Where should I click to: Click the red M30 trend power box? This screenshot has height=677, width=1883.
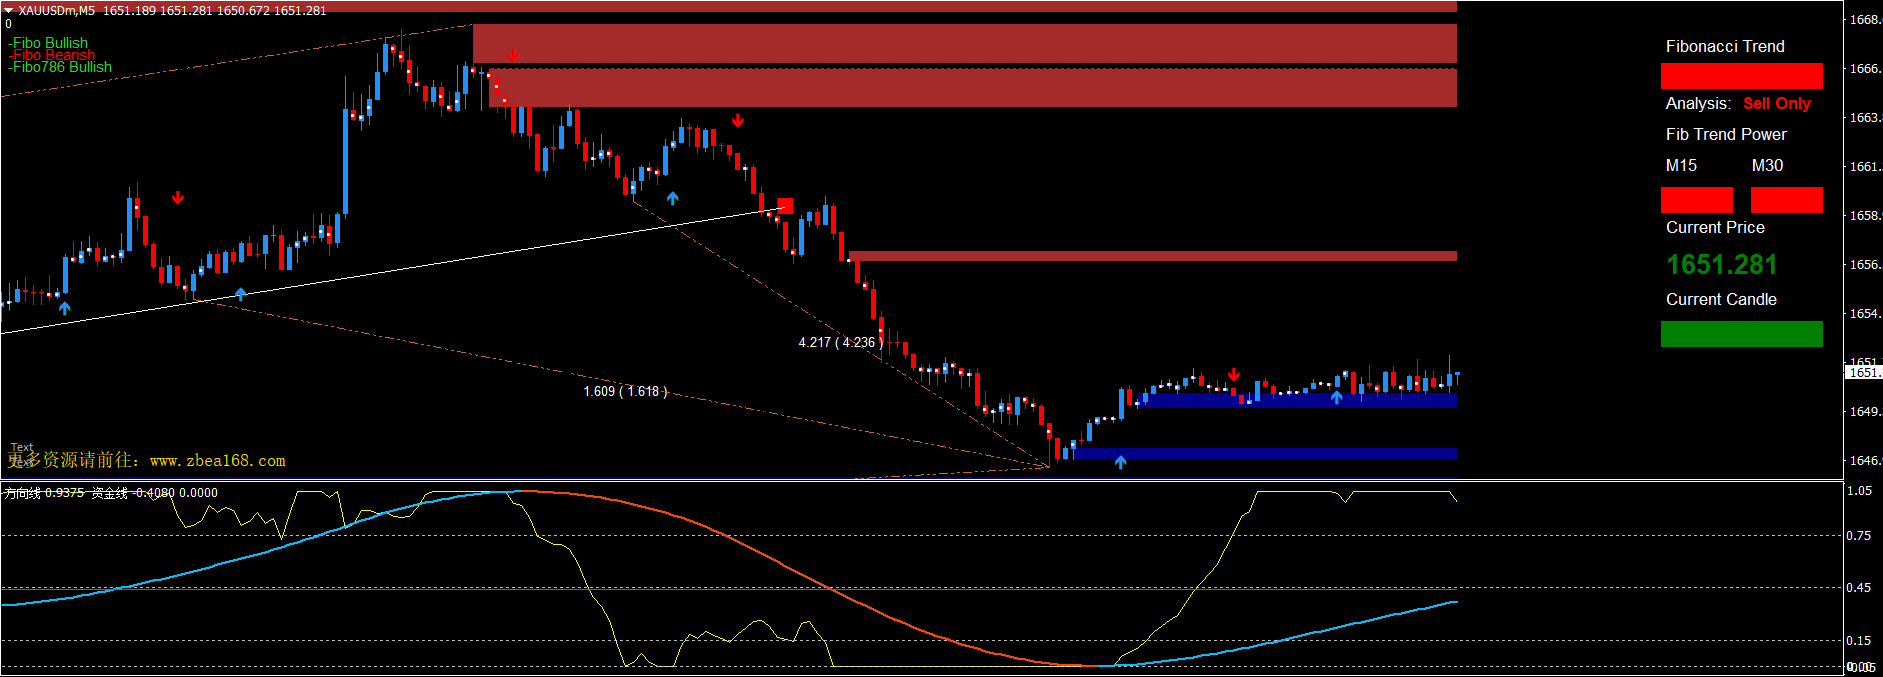pyautogui.click(x=1786, y=200)
